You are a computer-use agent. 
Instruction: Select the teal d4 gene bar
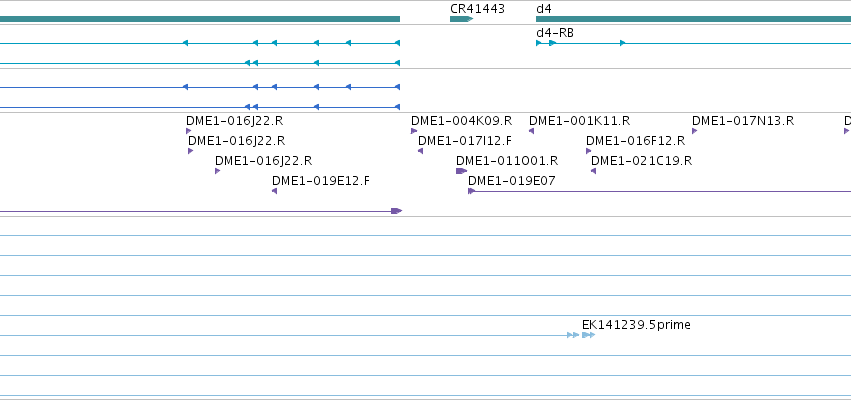(693, 19)
